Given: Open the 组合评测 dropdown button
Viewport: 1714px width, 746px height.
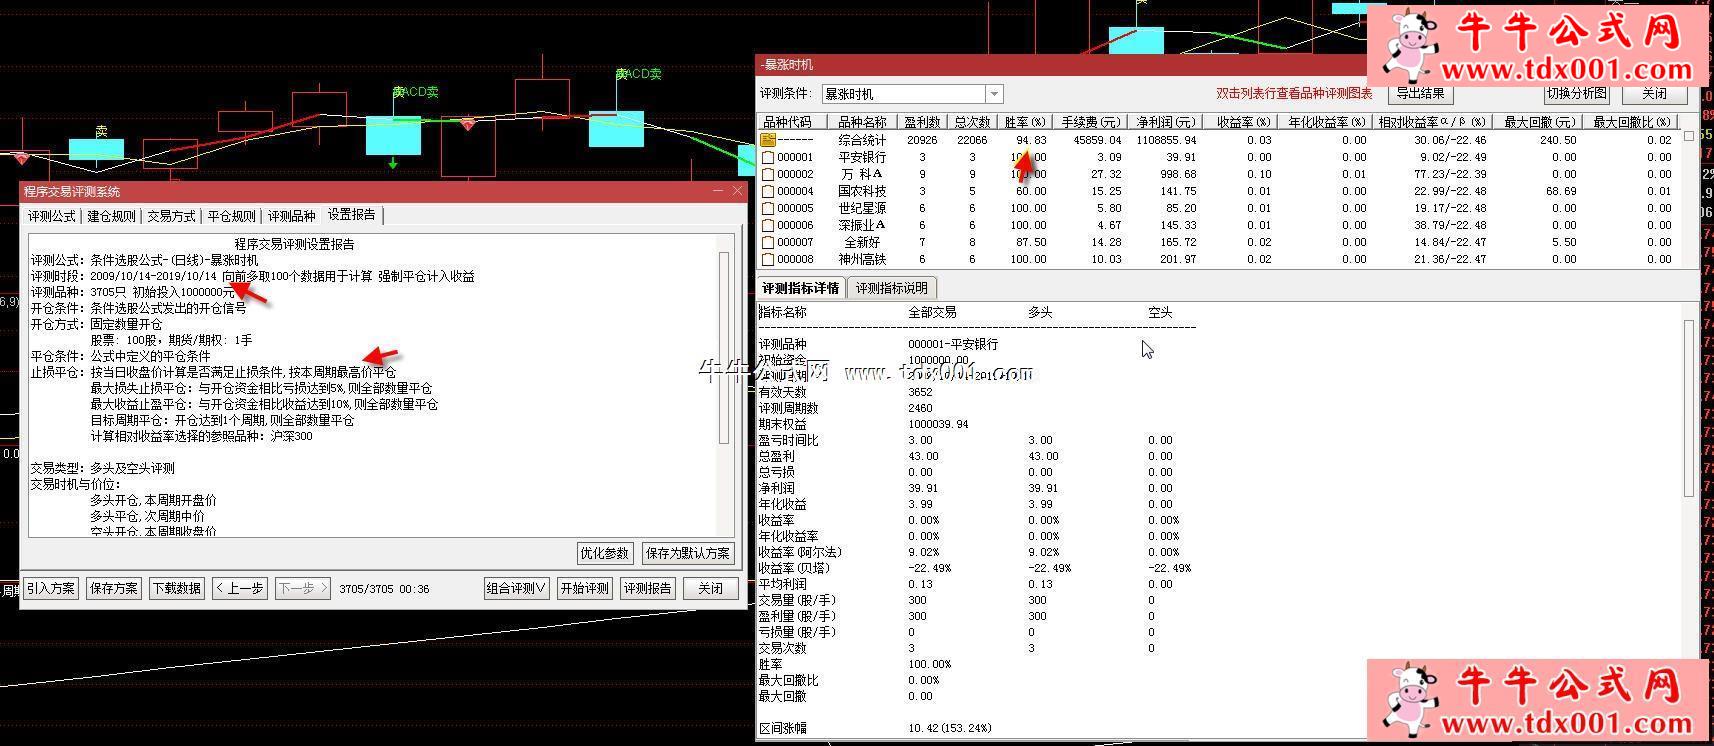Looking at the screenshot, I should tap(516, 588).
